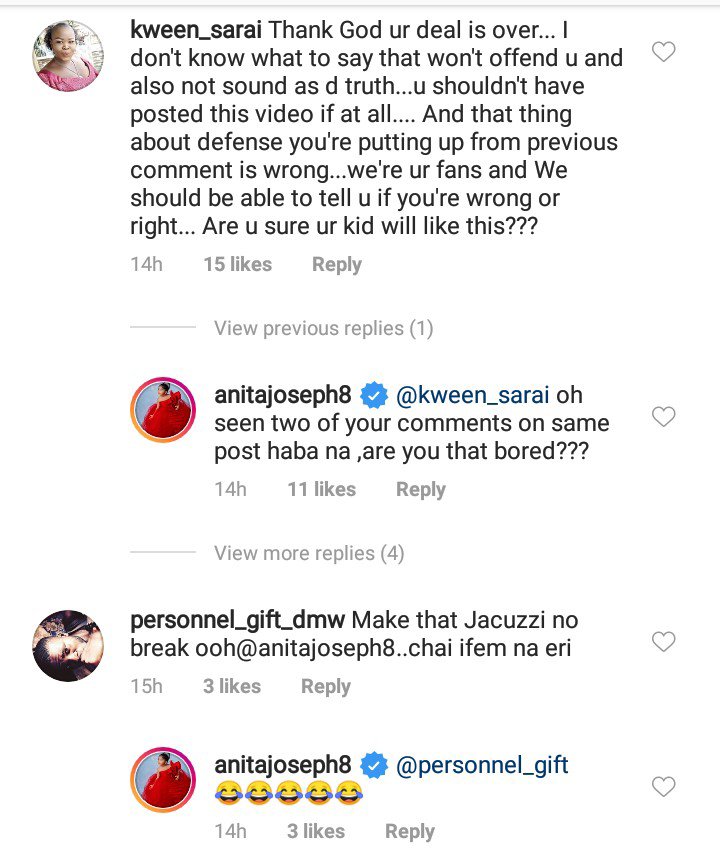
Task: Expand View previous replies (1)
Action: click(x=323, y=328)
